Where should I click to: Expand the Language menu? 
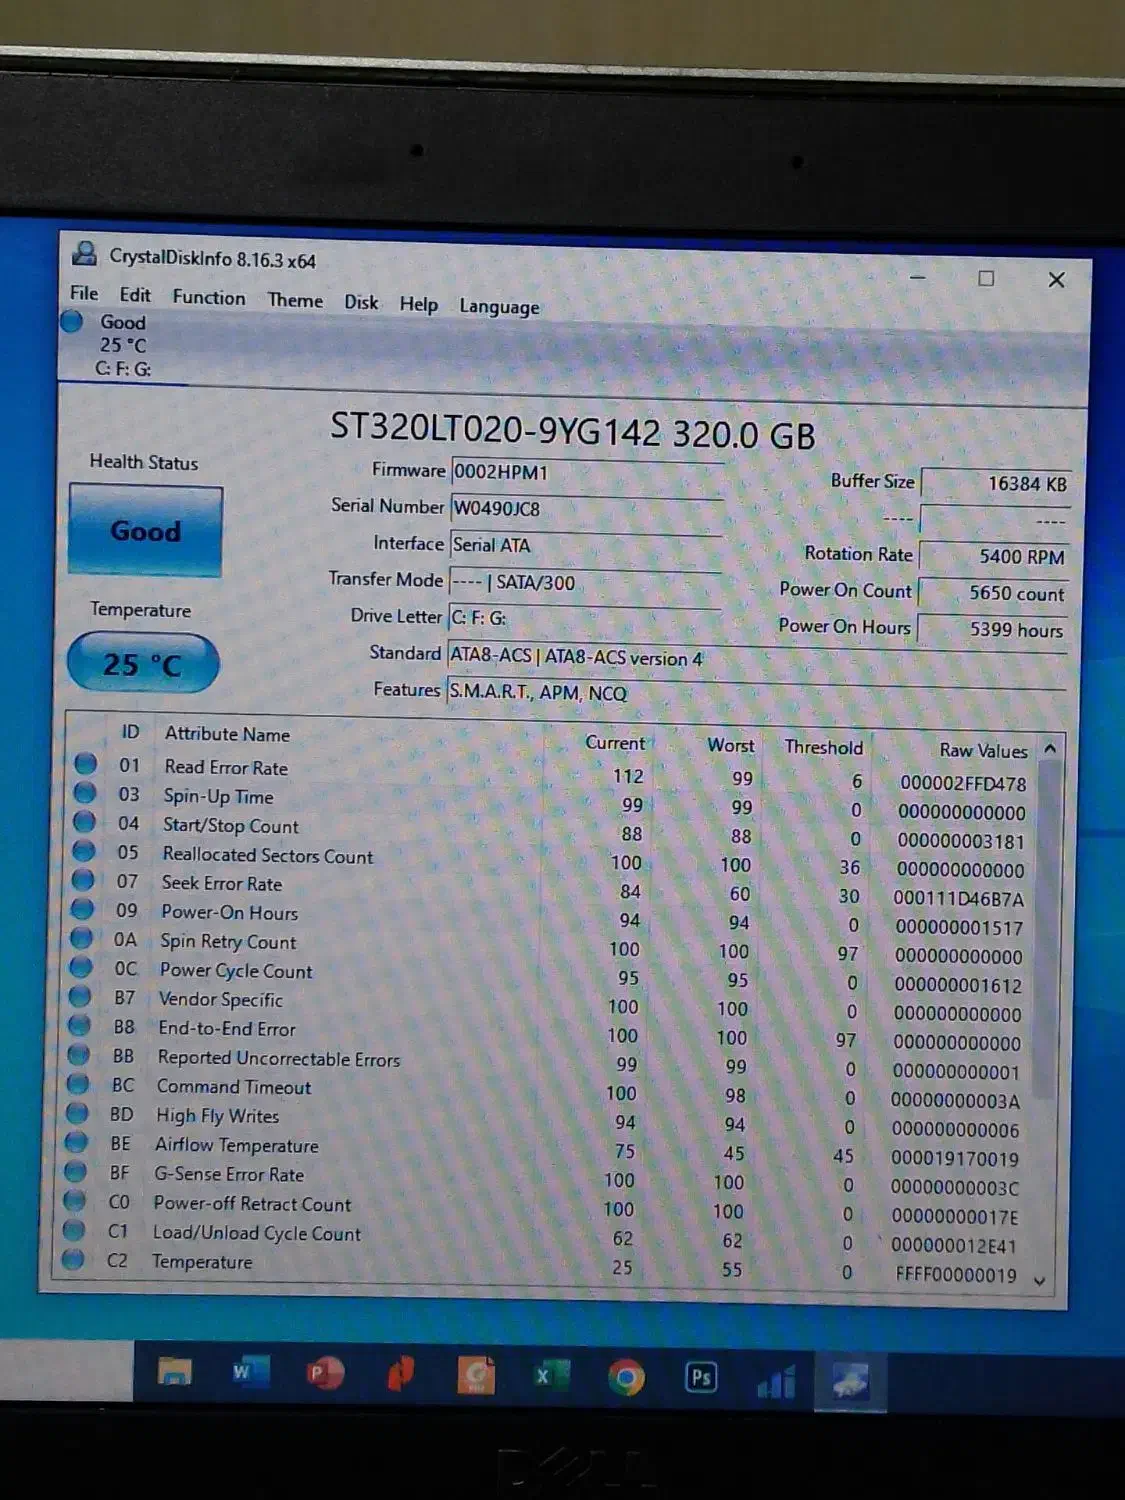click(499, 307)
